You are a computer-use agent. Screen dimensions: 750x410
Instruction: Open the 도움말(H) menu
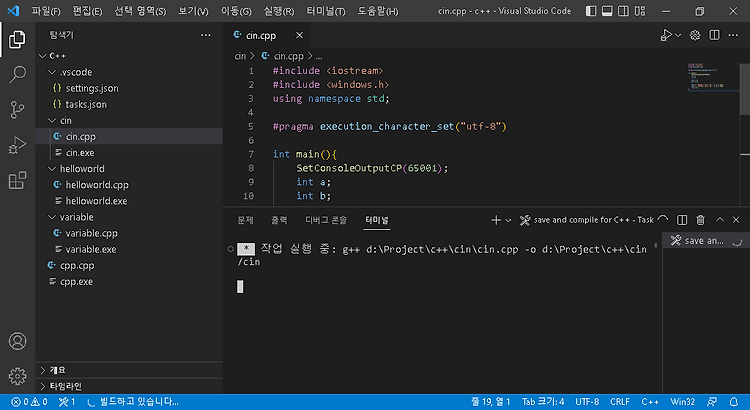[378, 11]
